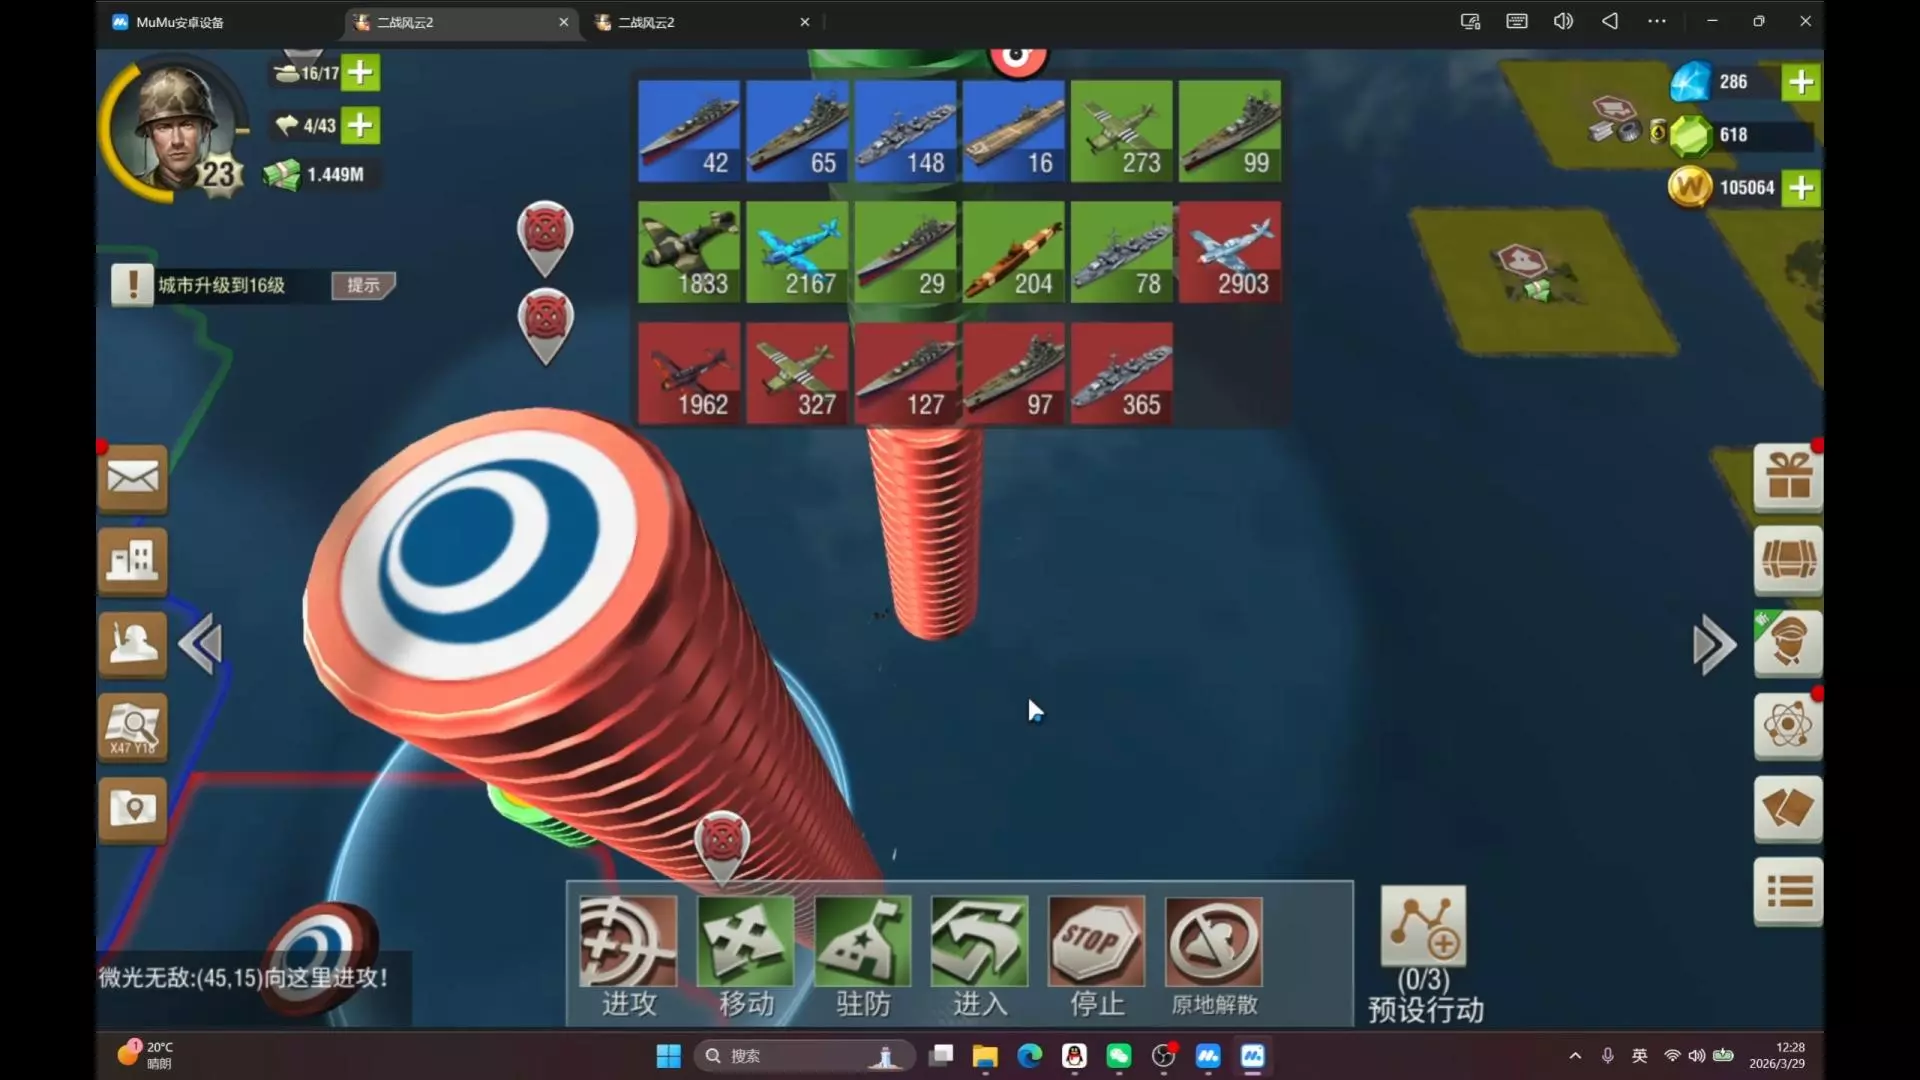Select red fighter unit with 2903
This screenshot has width=1920, height=1080.
(x=1229, y=252)
